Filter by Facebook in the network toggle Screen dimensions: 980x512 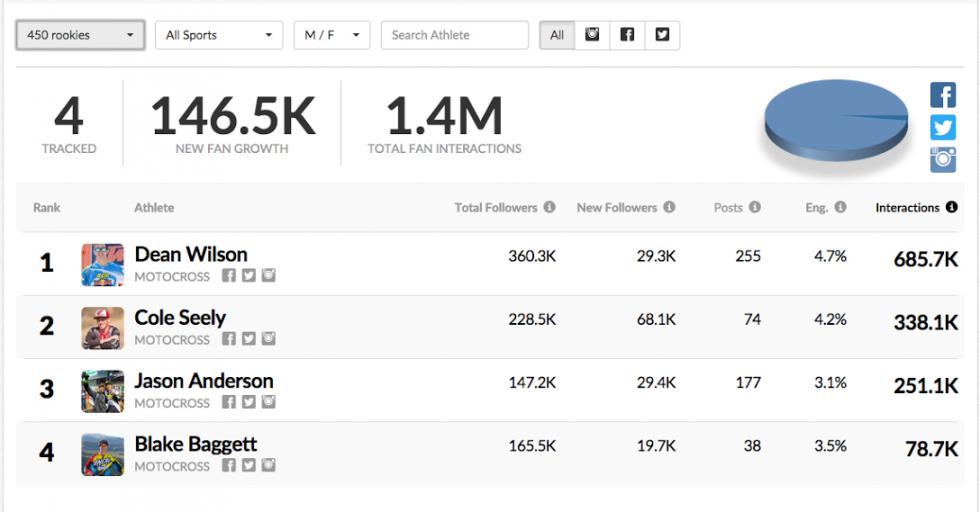coord(627,35)
